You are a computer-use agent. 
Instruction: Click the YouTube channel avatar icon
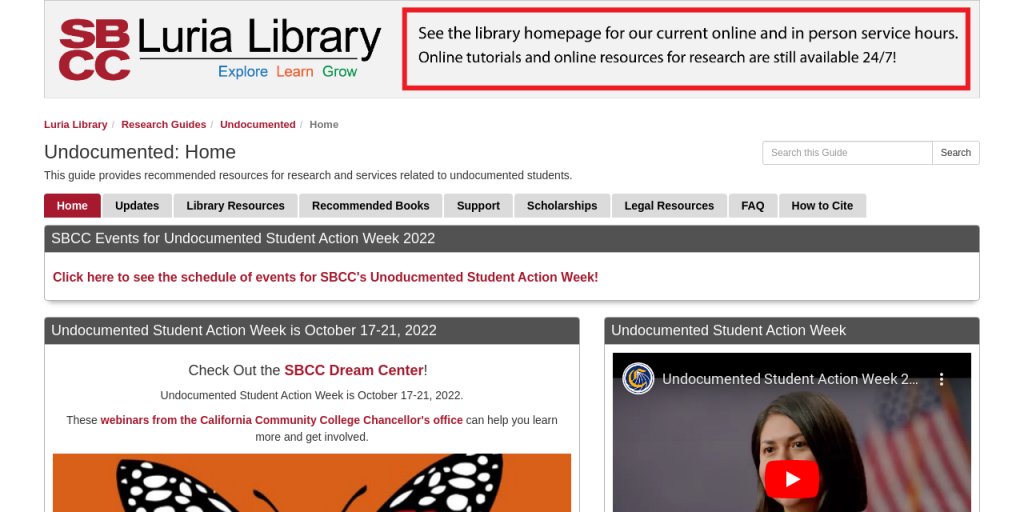pyautogui.click(x=638, y=379)
